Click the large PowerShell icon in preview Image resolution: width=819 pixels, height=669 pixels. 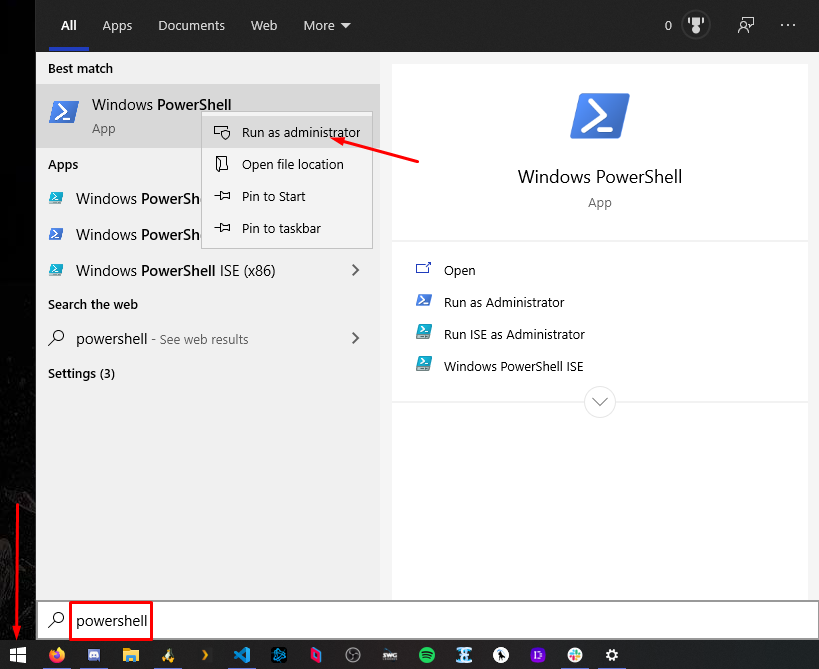600,116
